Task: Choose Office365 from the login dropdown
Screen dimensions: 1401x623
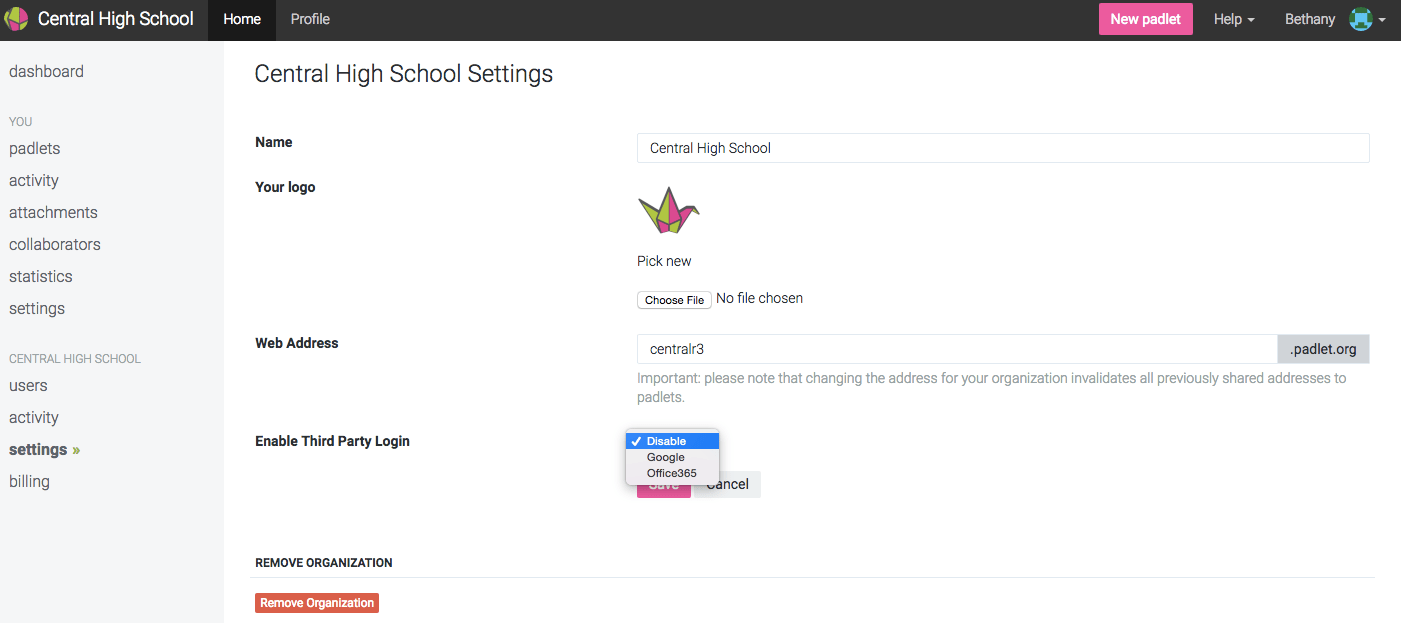Action: point(670,473)
